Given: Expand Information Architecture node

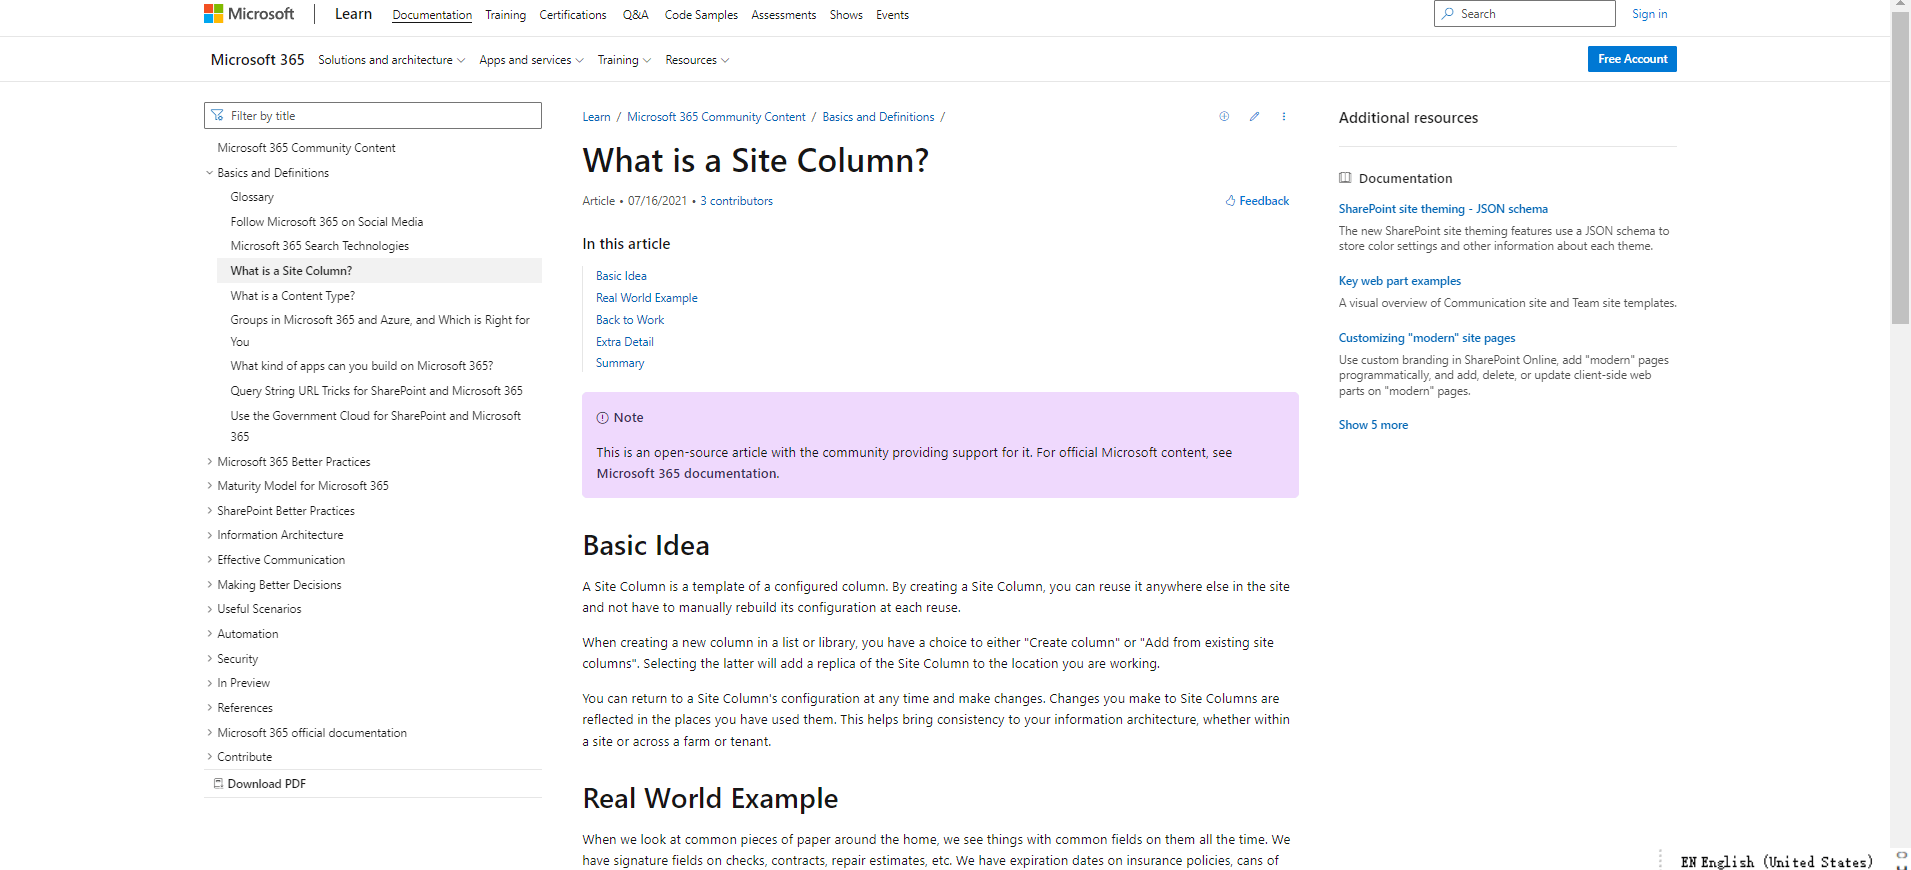Looking at the screenshot, I should pos(209,535).
